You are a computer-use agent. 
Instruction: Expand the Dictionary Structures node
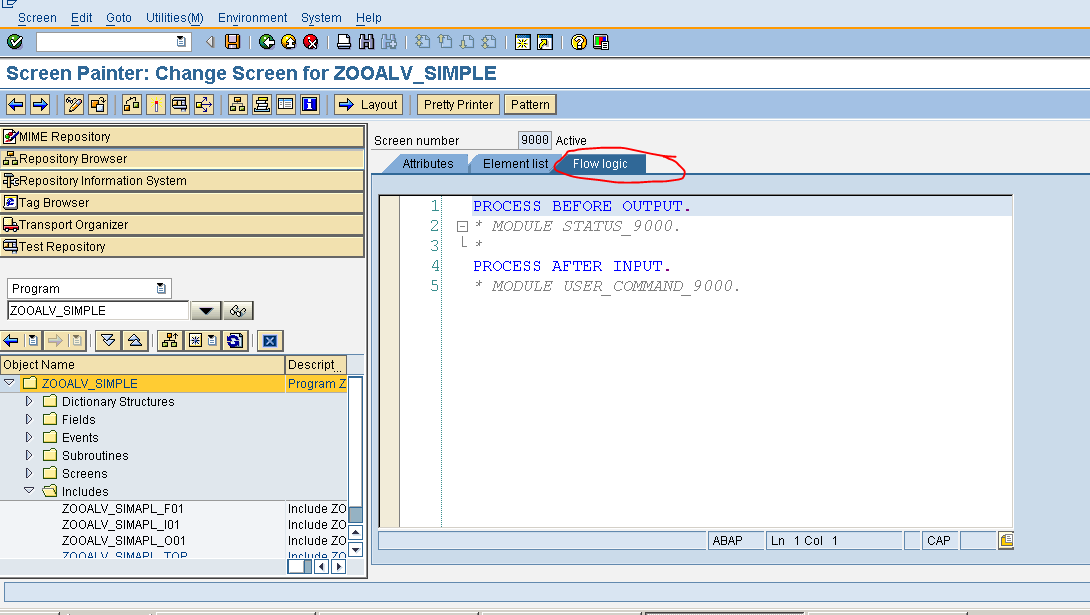point(29,401)
